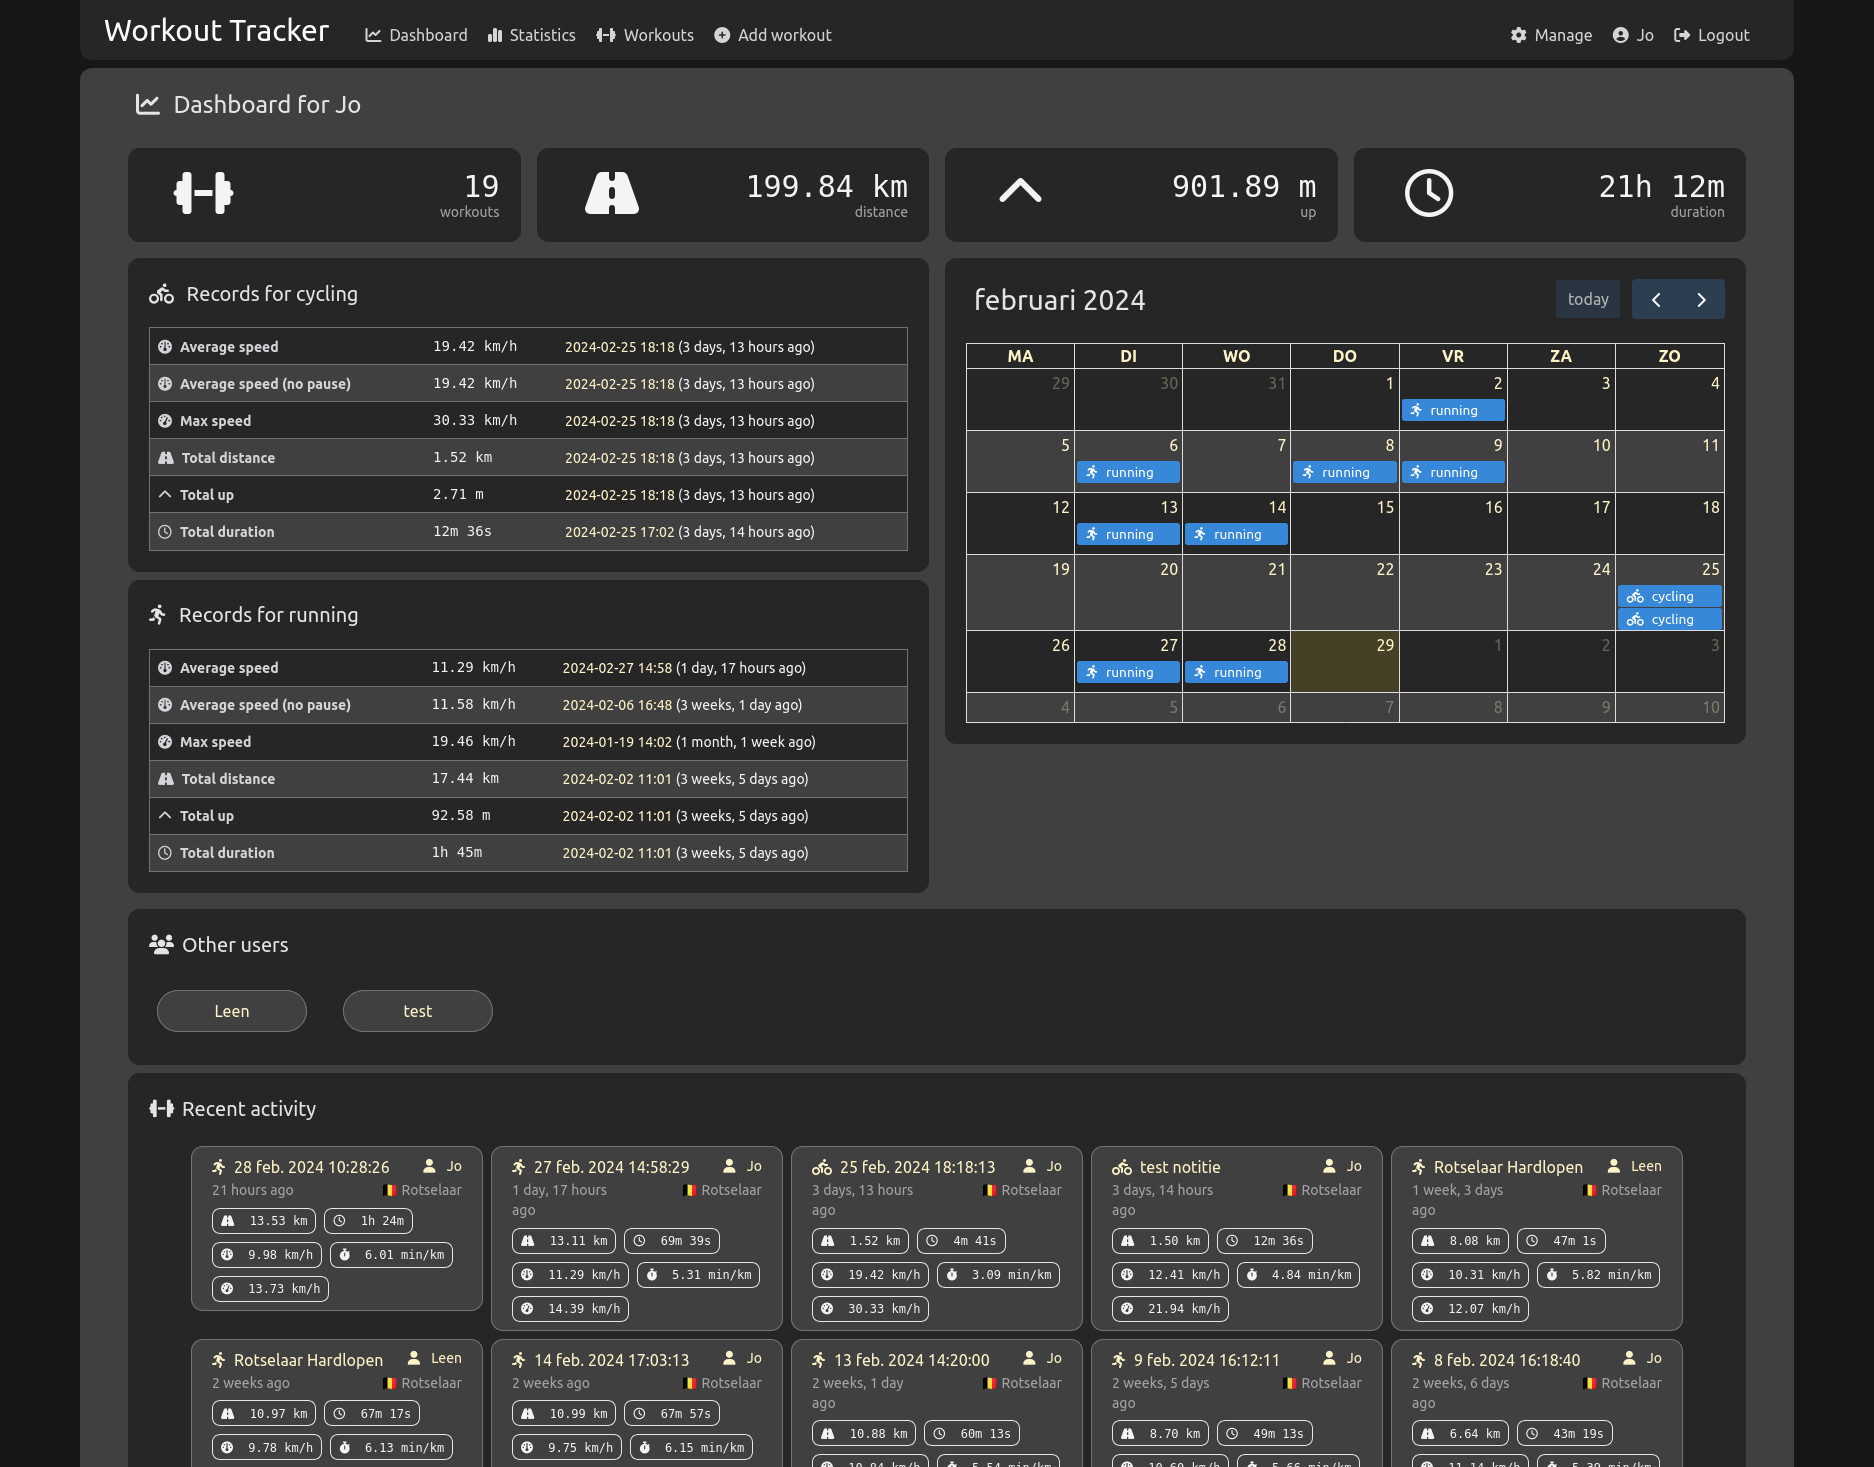Open running event on February 9

1453,472
